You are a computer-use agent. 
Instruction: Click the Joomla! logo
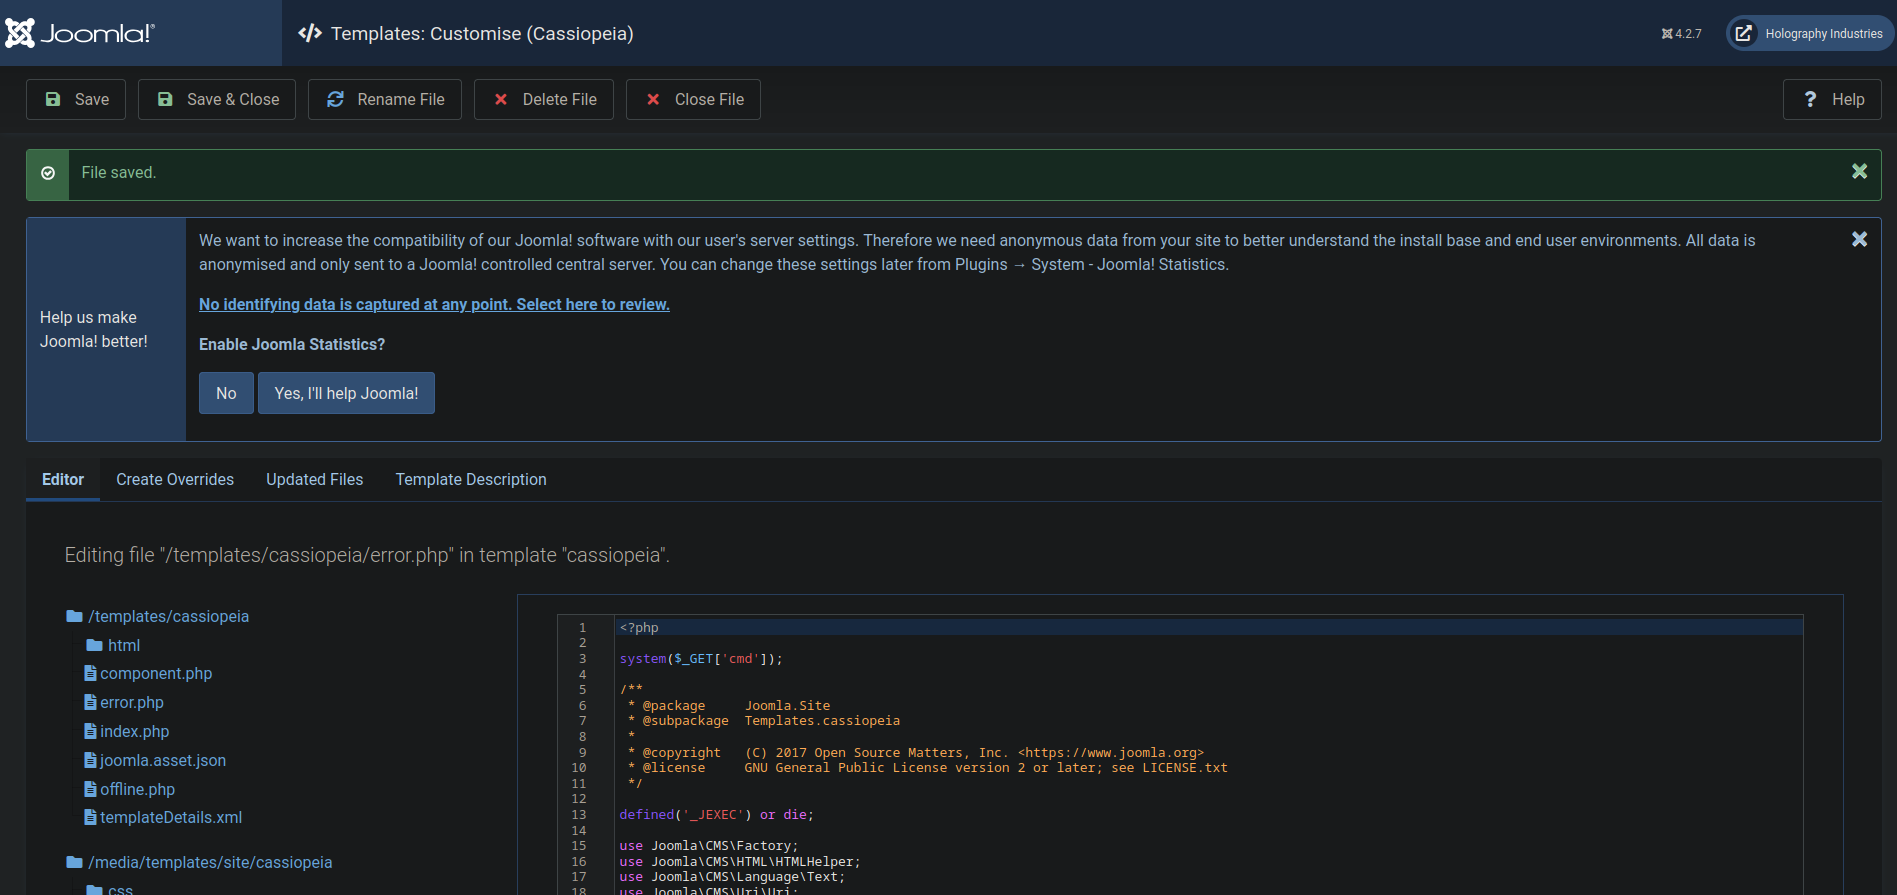[80, 33]
